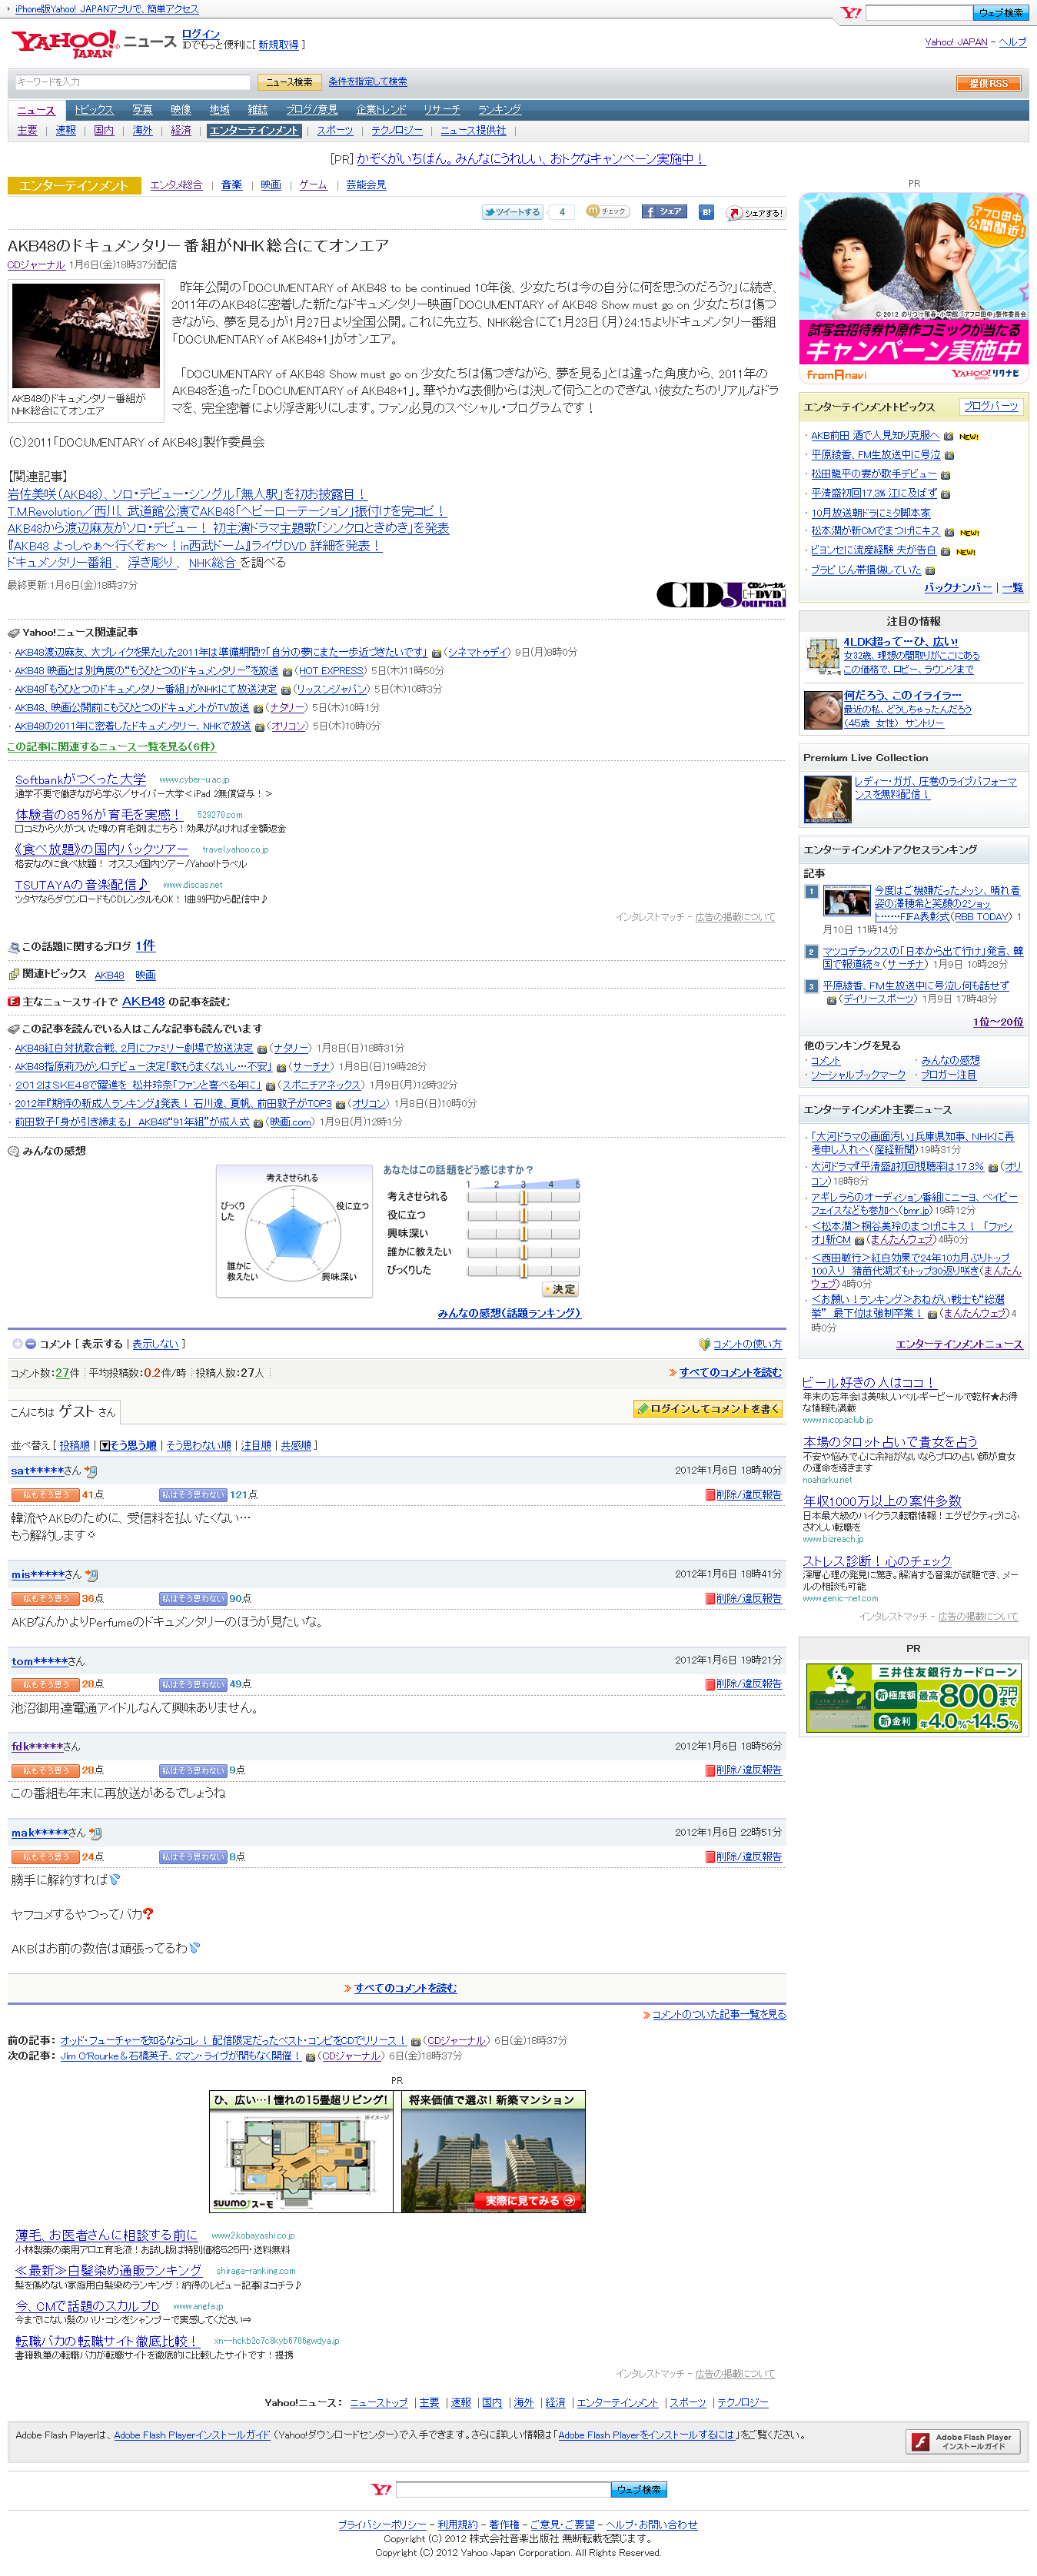Vote 私もそう思う on sat***** comment
The height and width of the screenshot is (2576, 1037).
click(x=45, y=1495)
